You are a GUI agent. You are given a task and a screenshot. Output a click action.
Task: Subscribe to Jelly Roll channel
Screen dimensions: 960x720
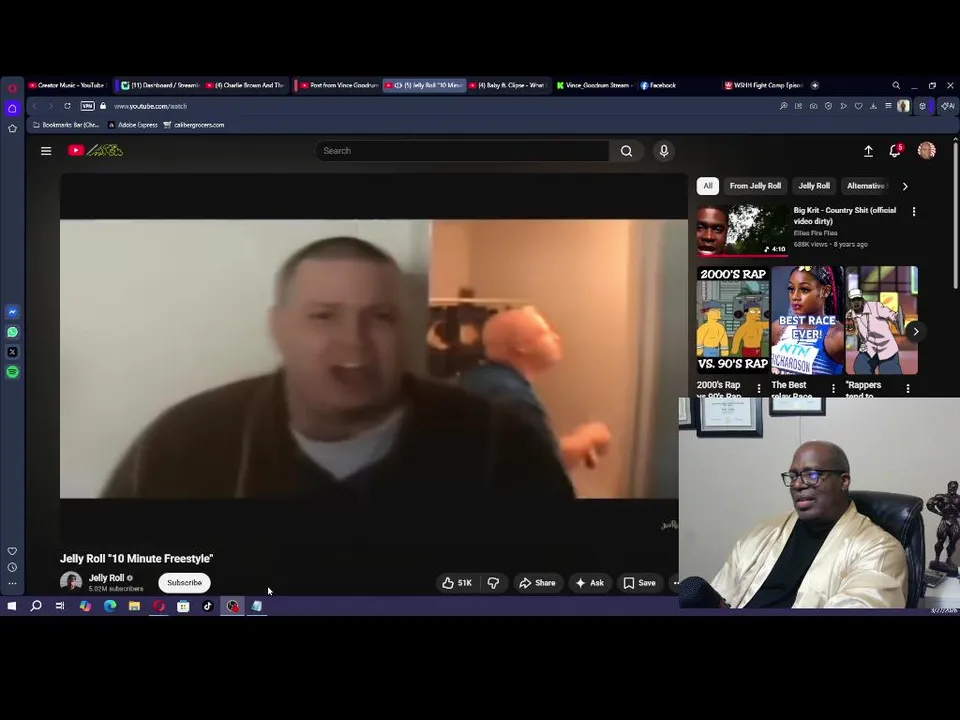tap(184, 583)
